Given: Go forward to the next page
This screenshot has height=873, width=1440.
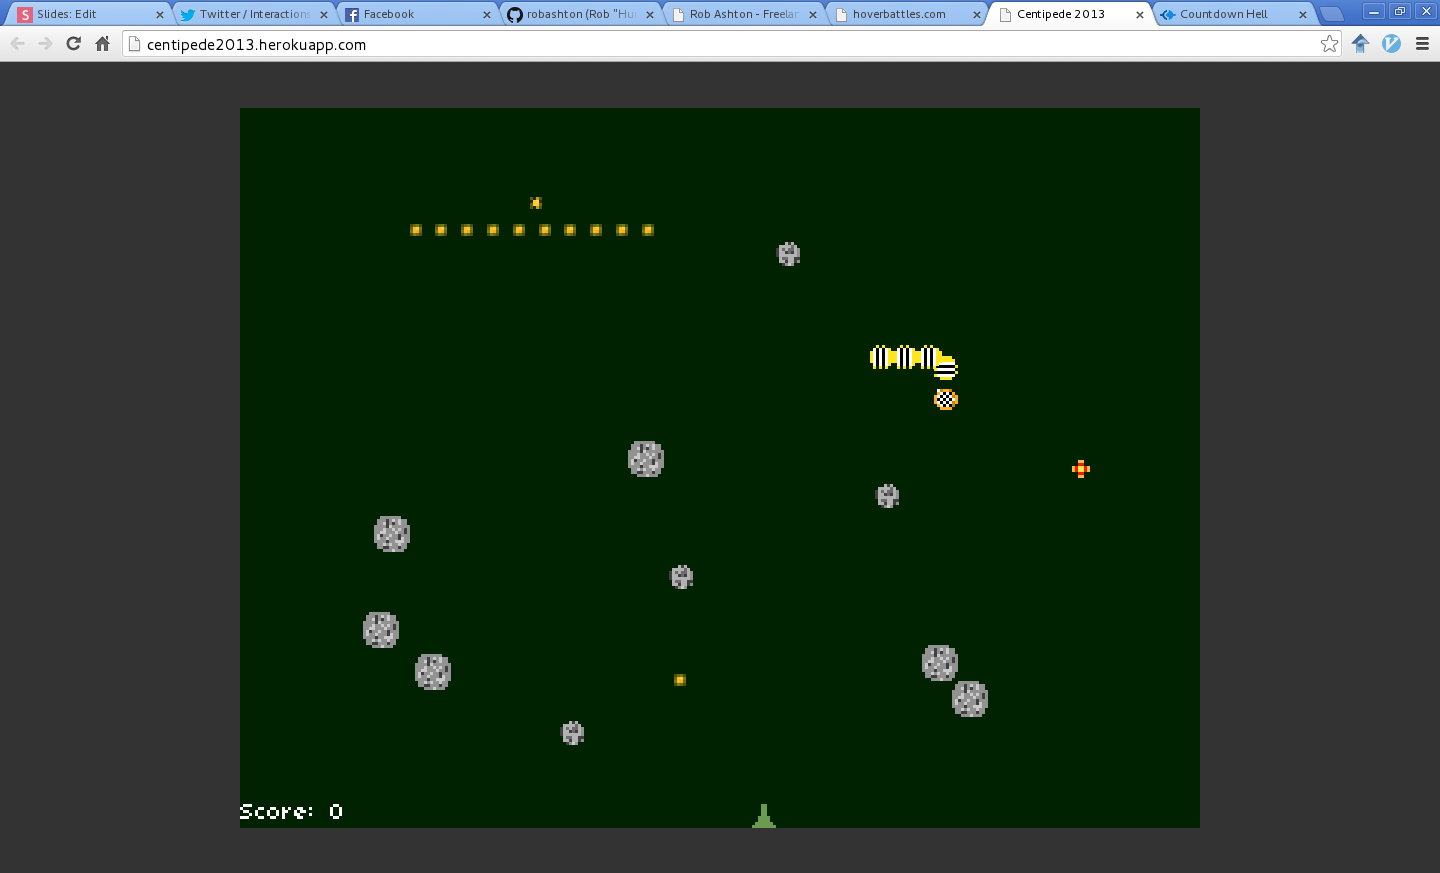Looking at the screenshot, I should point(45,44).
